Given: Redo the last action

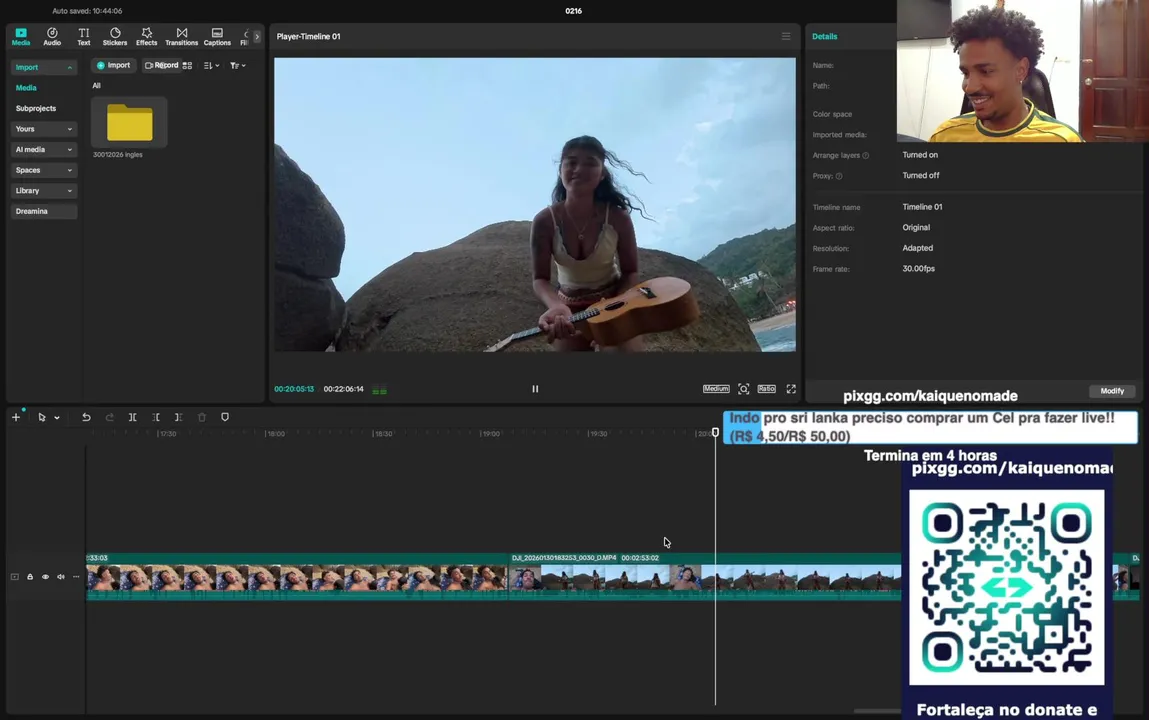Looking at the screenshot, I should click(x=109, y=417).
